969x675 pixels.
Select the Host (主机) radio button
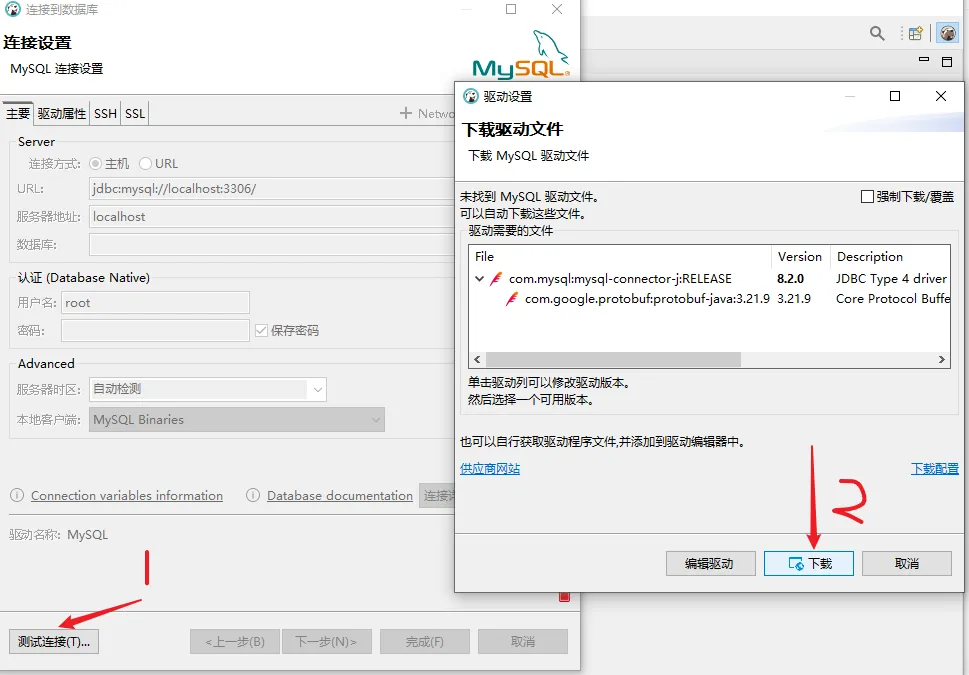(x=95, y=164)
